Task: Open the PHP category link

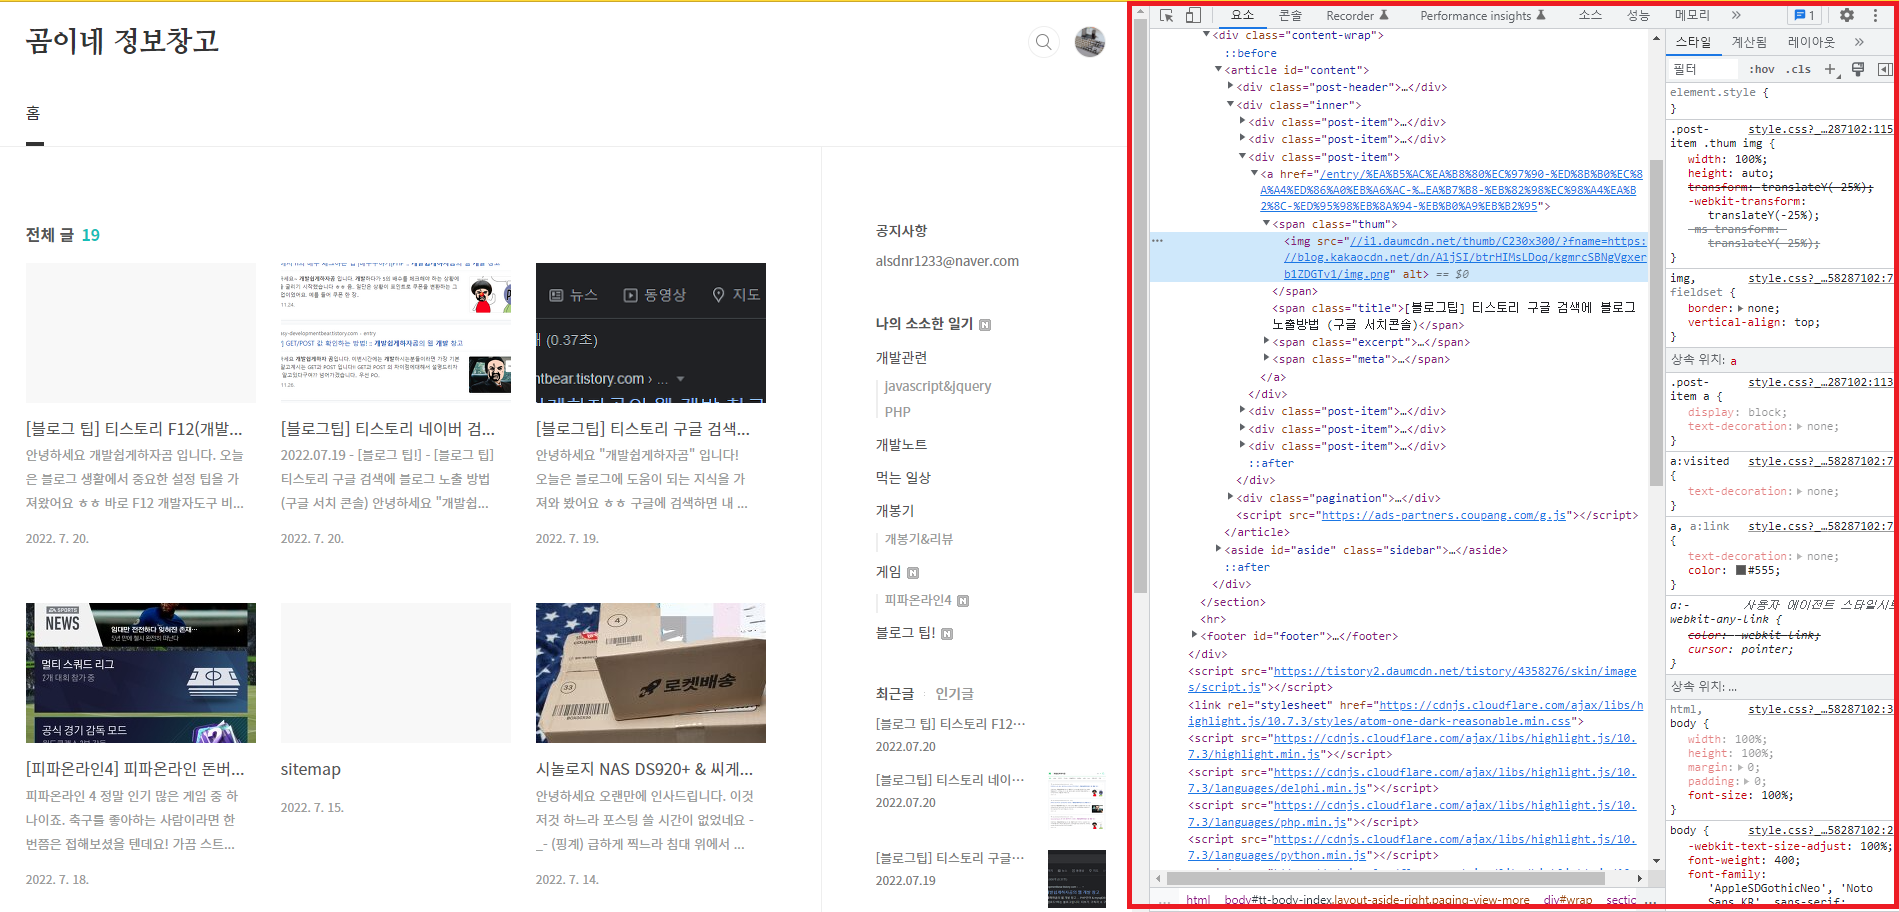Action: 898,412
